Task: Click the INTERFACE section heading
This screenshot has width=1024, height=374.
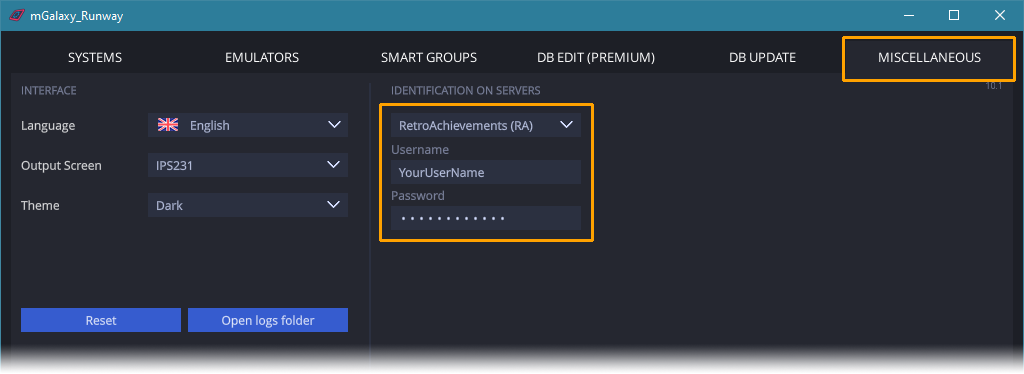Action: pyautogui.click(x=49, y=91)
